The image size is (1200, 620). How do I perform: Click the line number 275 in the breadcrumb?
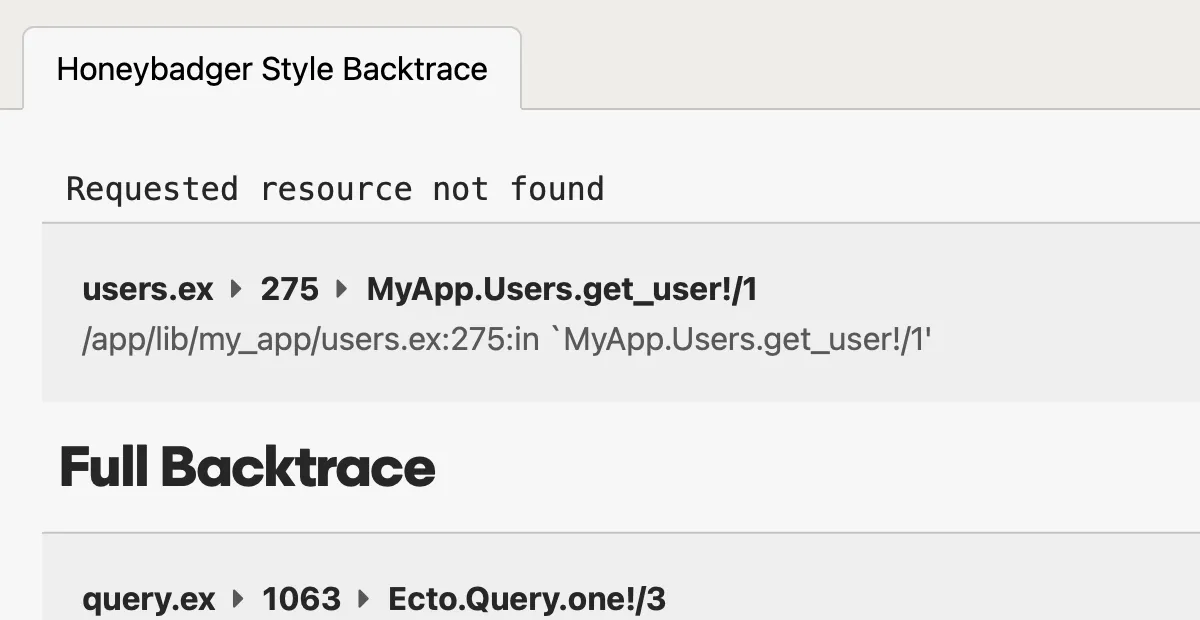click(288, 289)
